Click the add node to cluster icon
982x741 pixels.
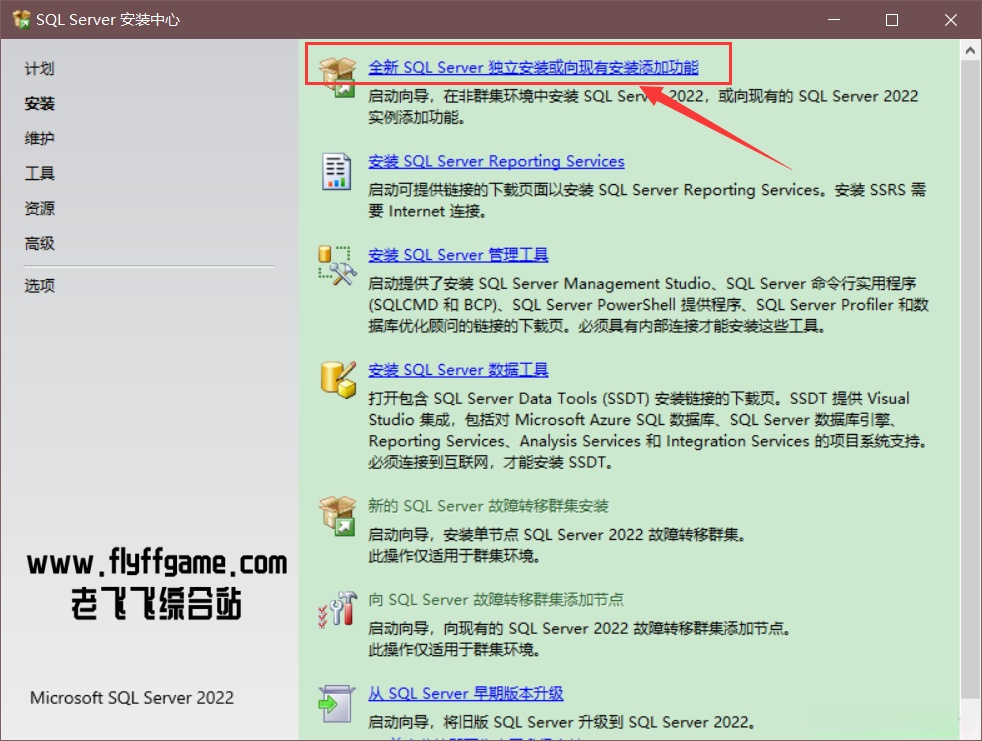click(338, 609)
